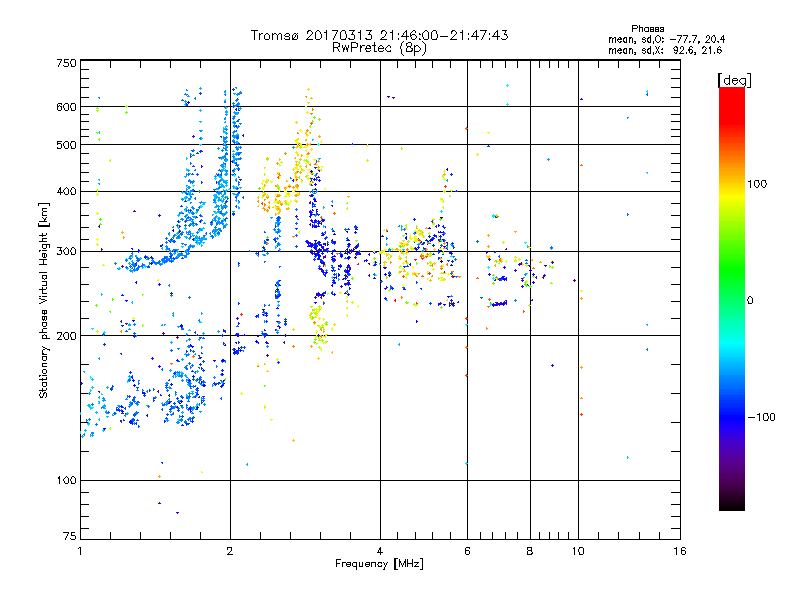Click colorbar tick label '-100'
The image size is (800, 600).
(x=762, y=417)
